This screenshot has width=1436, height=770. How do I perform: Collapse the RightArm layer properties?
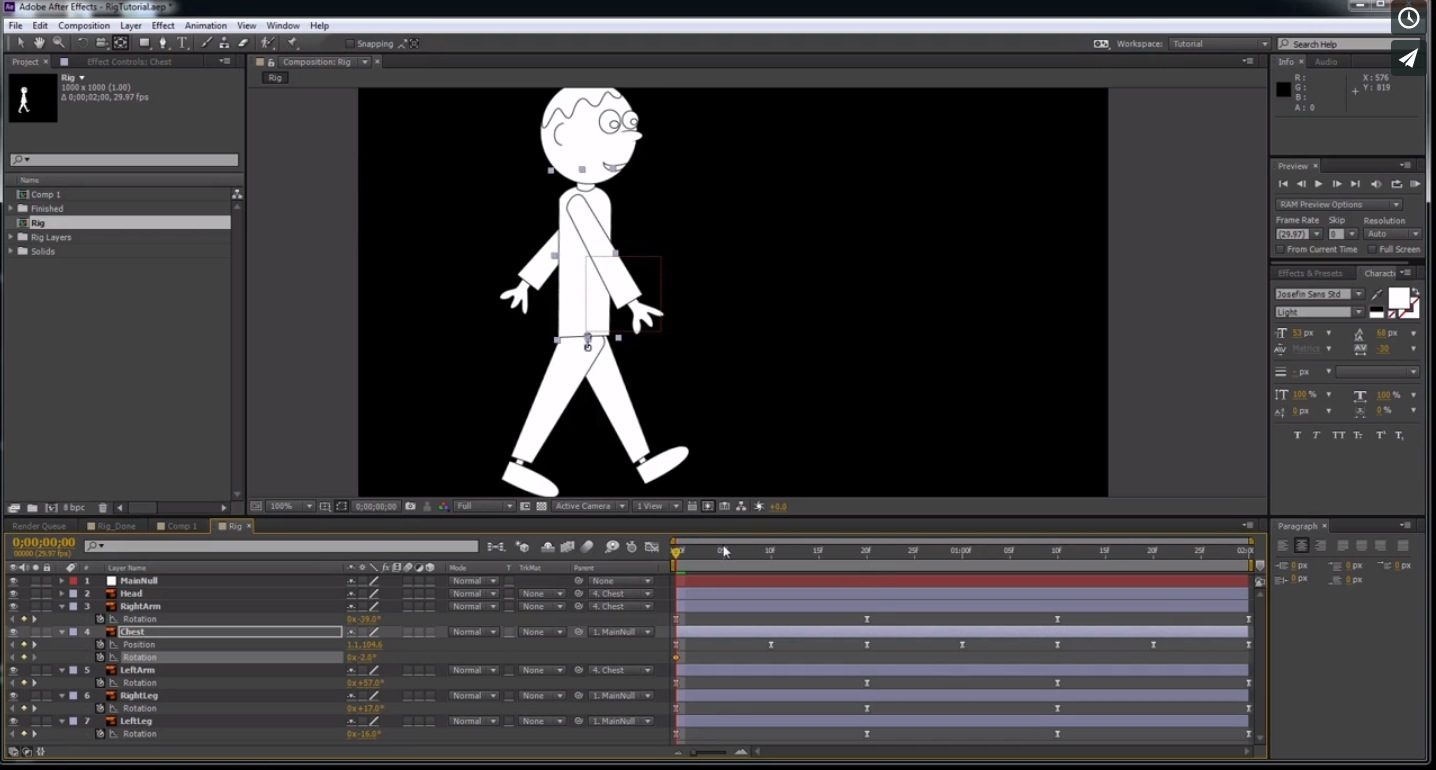[61, 606]
